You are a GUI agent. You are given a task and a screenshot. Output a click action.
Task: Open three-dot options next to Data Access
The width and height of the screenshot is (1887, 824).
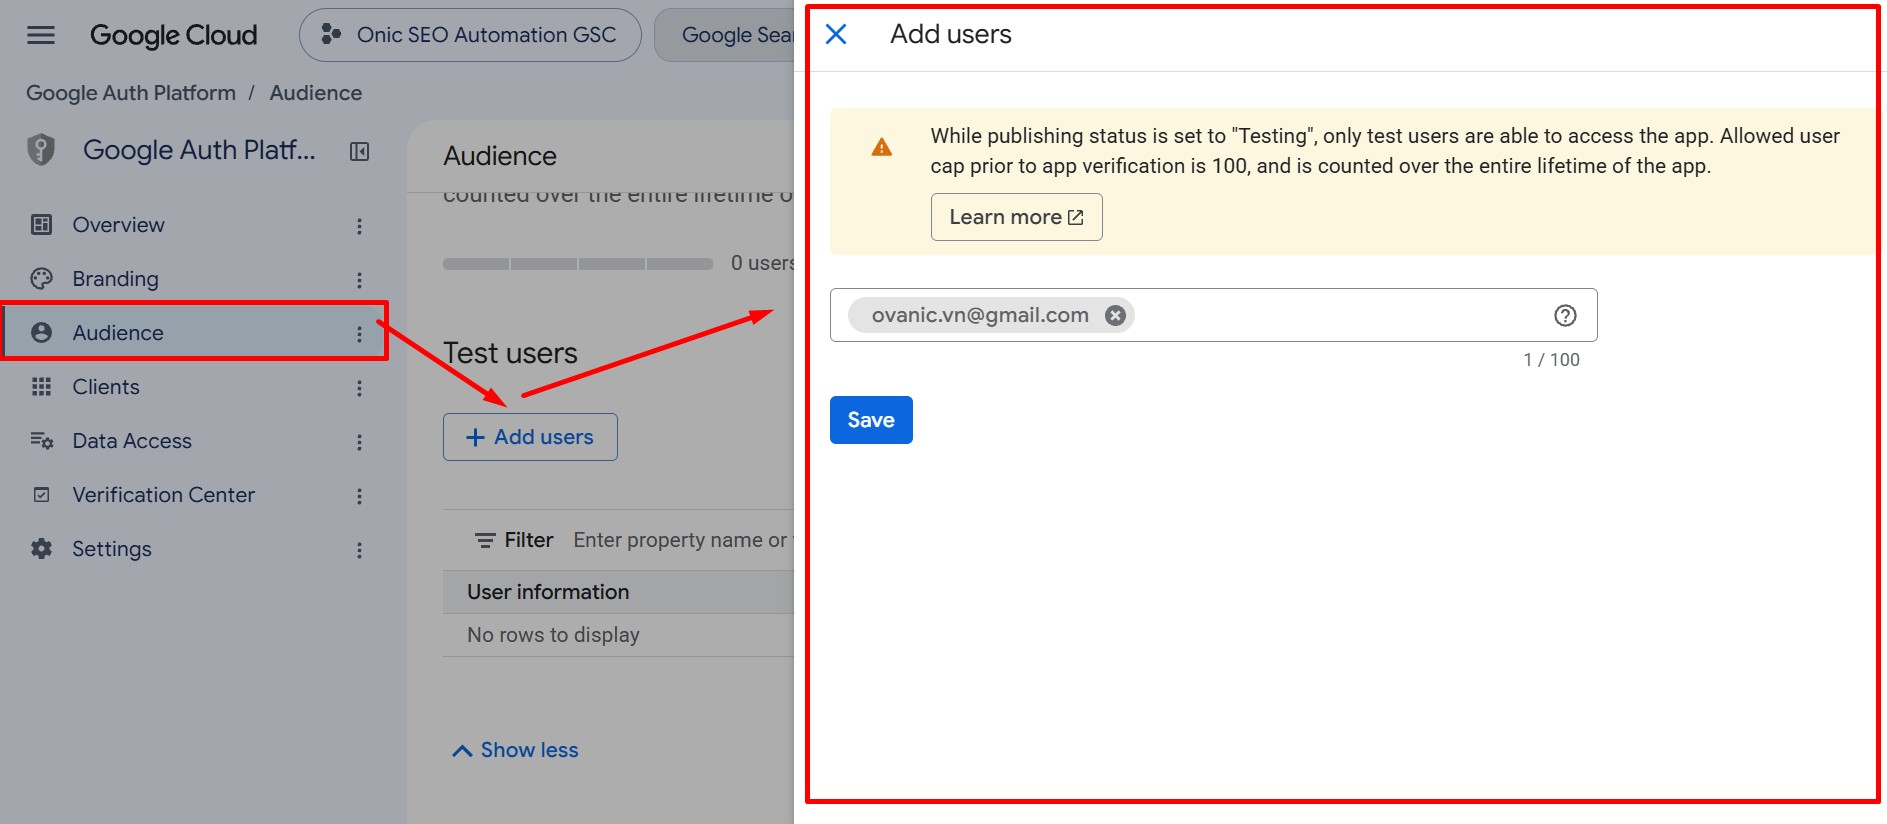(x=359, y=442)
